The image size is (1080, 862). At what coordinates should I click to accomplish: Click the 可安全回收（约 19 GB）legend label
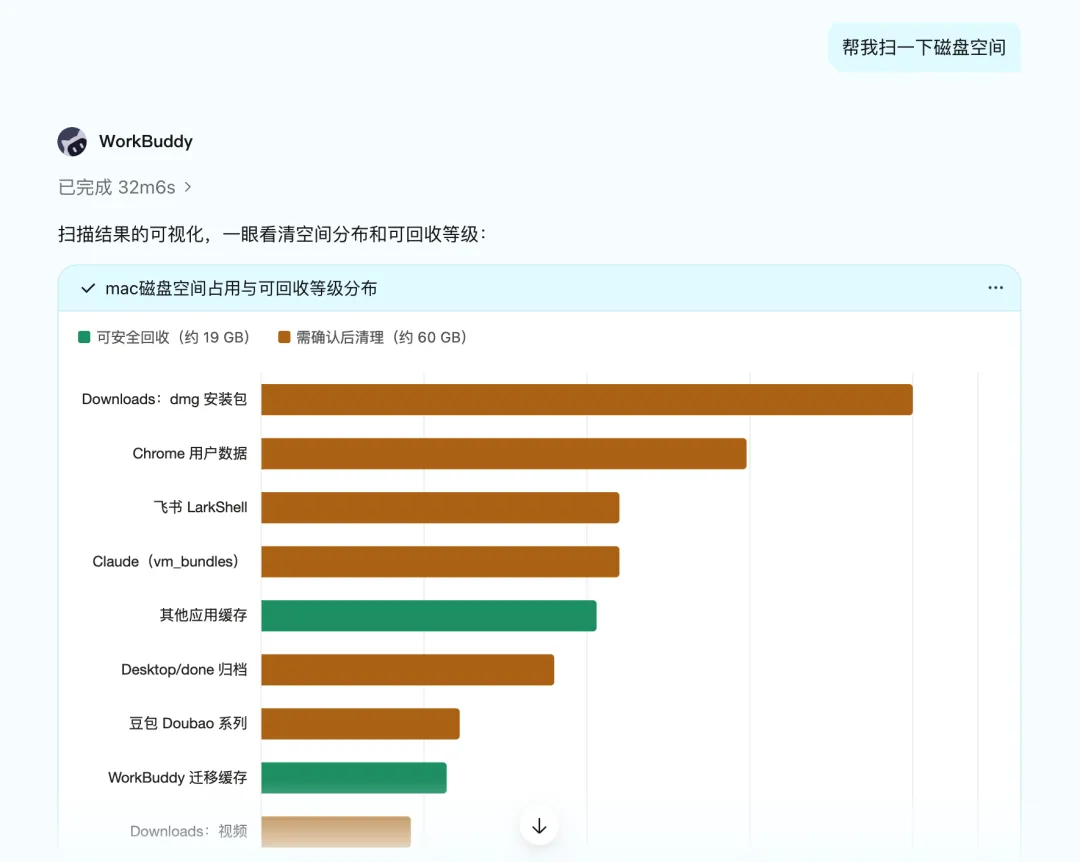[173, 337]
